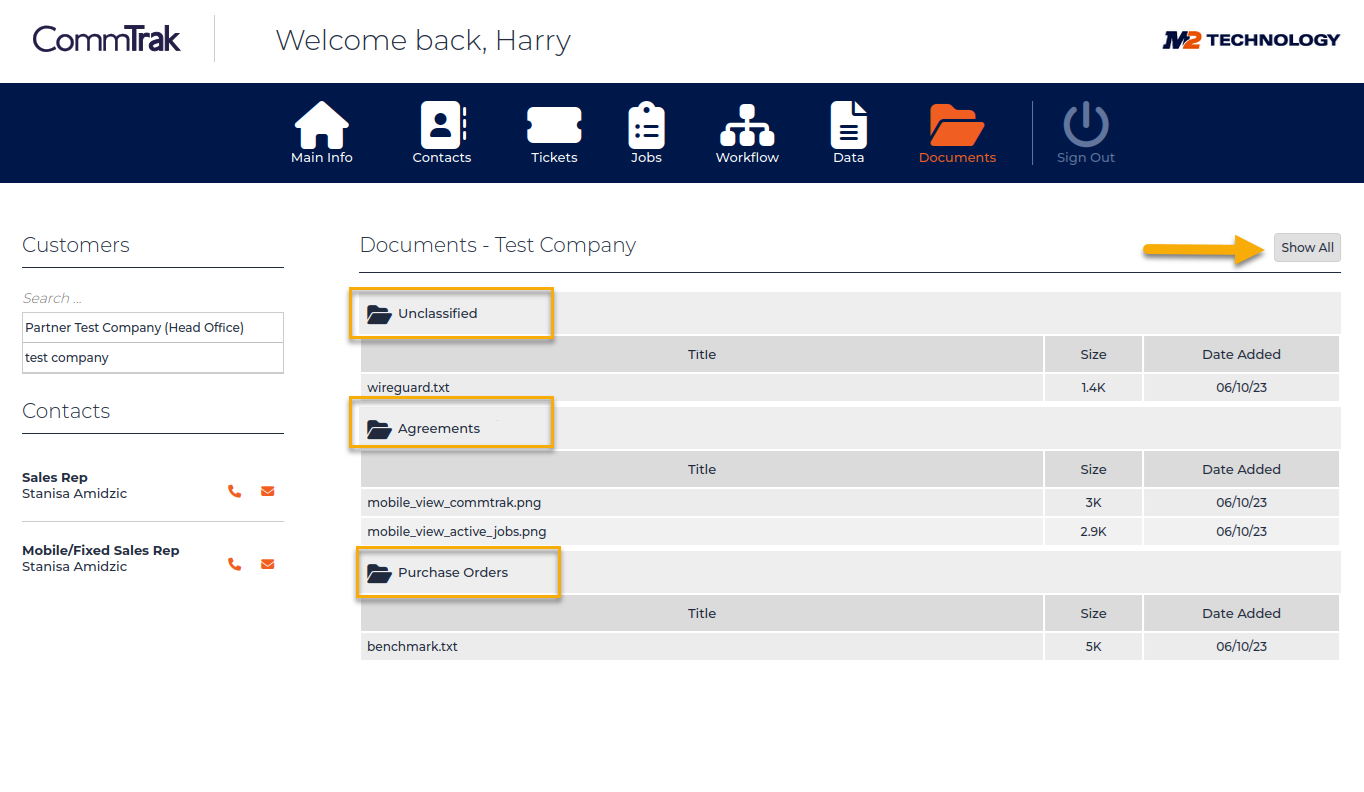Click the date added for mobile_view_active_jobs.png
This screenshot has width=1364, height=792.
(x=1241, y=531)
